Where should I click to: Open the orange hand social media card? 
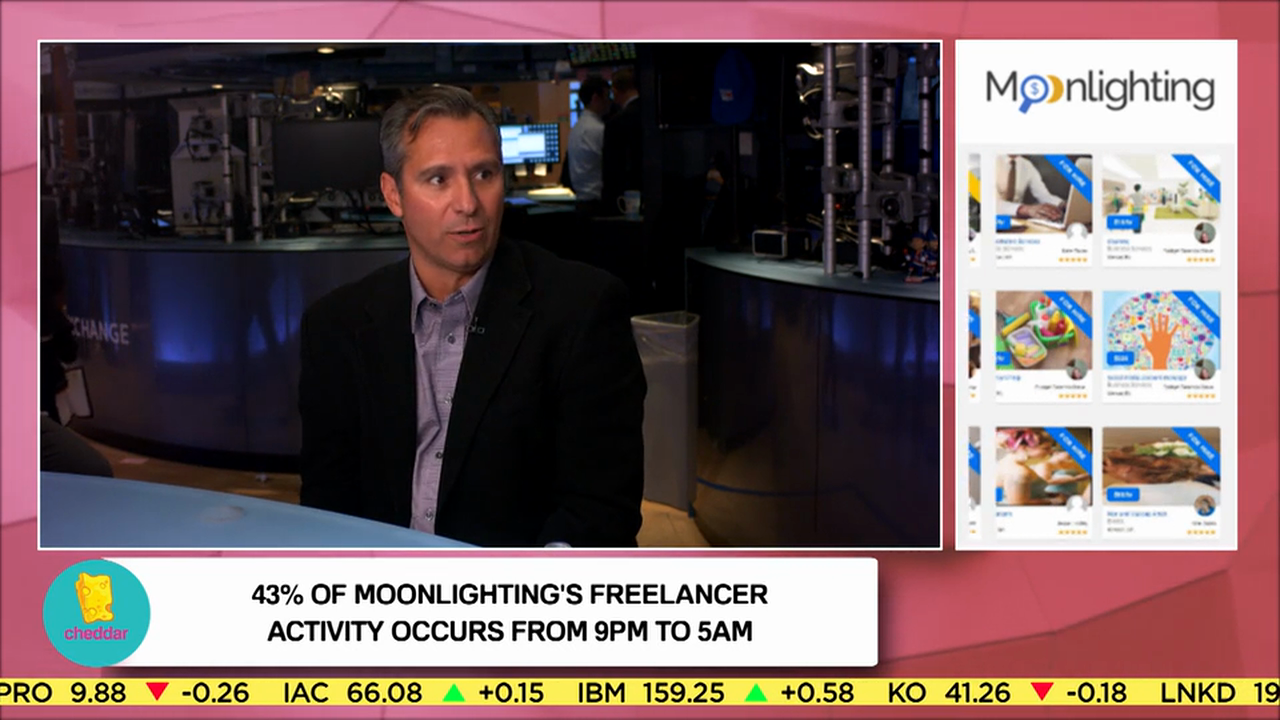pos(1161,346)
